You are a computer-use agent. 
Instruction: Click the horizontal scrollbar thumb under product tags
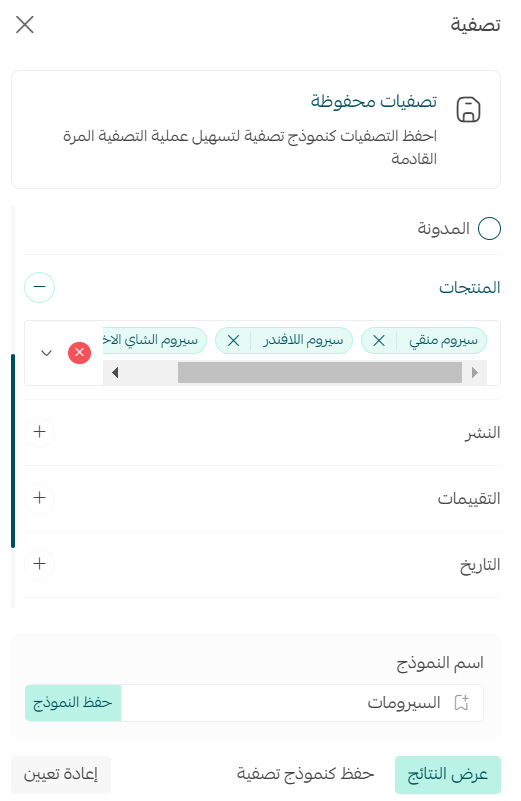[x=320, y=372]
